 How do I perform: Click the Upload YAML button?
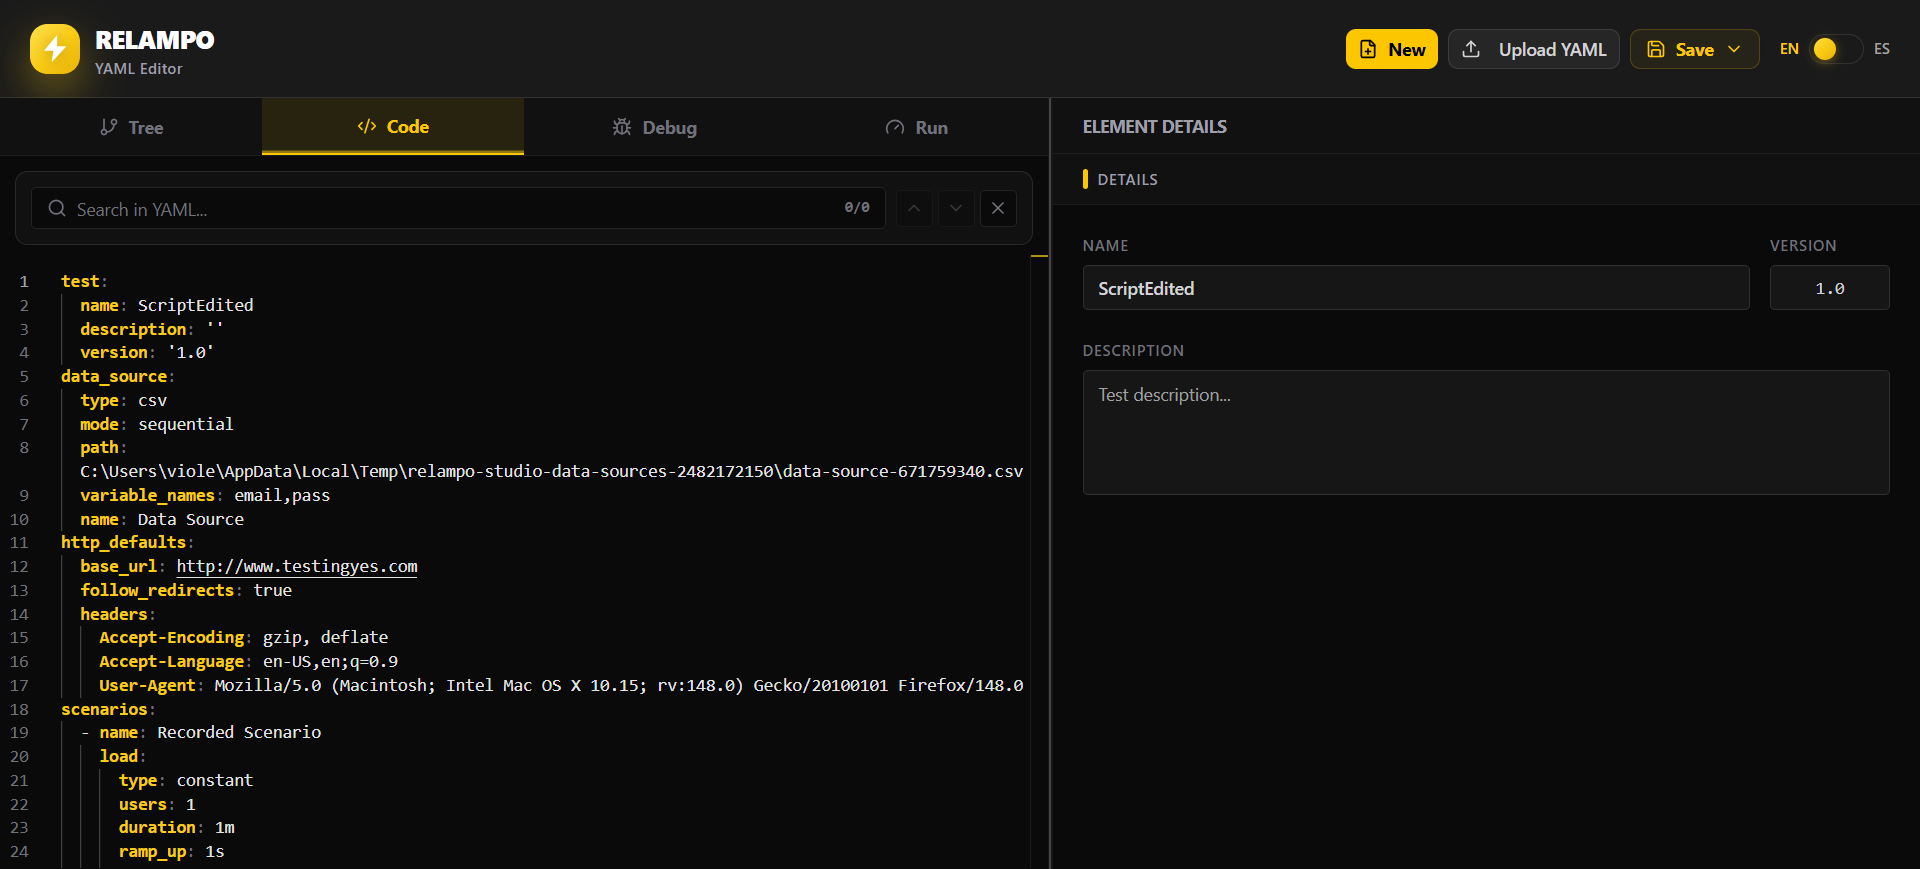(x=1533, y=49)
